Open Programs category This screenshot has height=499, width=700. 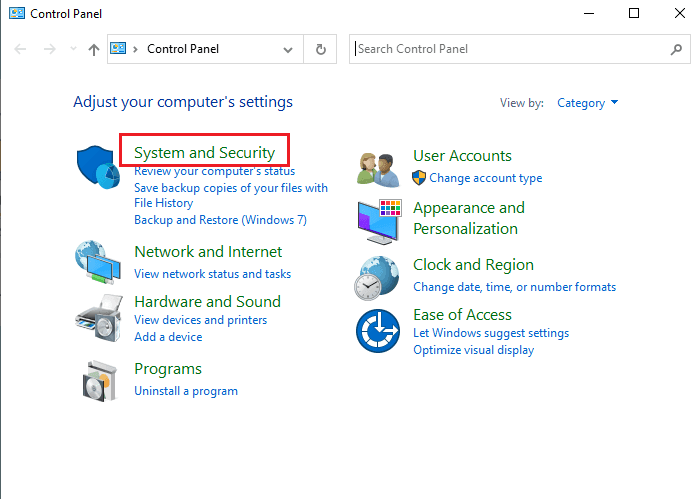click(168, 369)
